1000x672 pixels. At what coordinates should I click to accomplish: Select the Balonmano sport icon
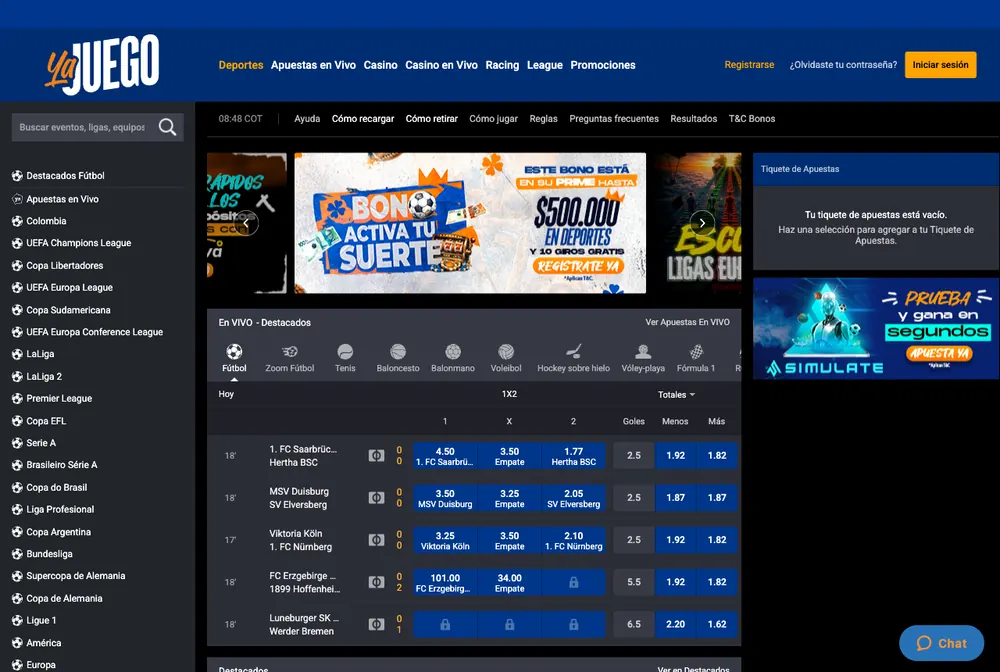[453, 351]
